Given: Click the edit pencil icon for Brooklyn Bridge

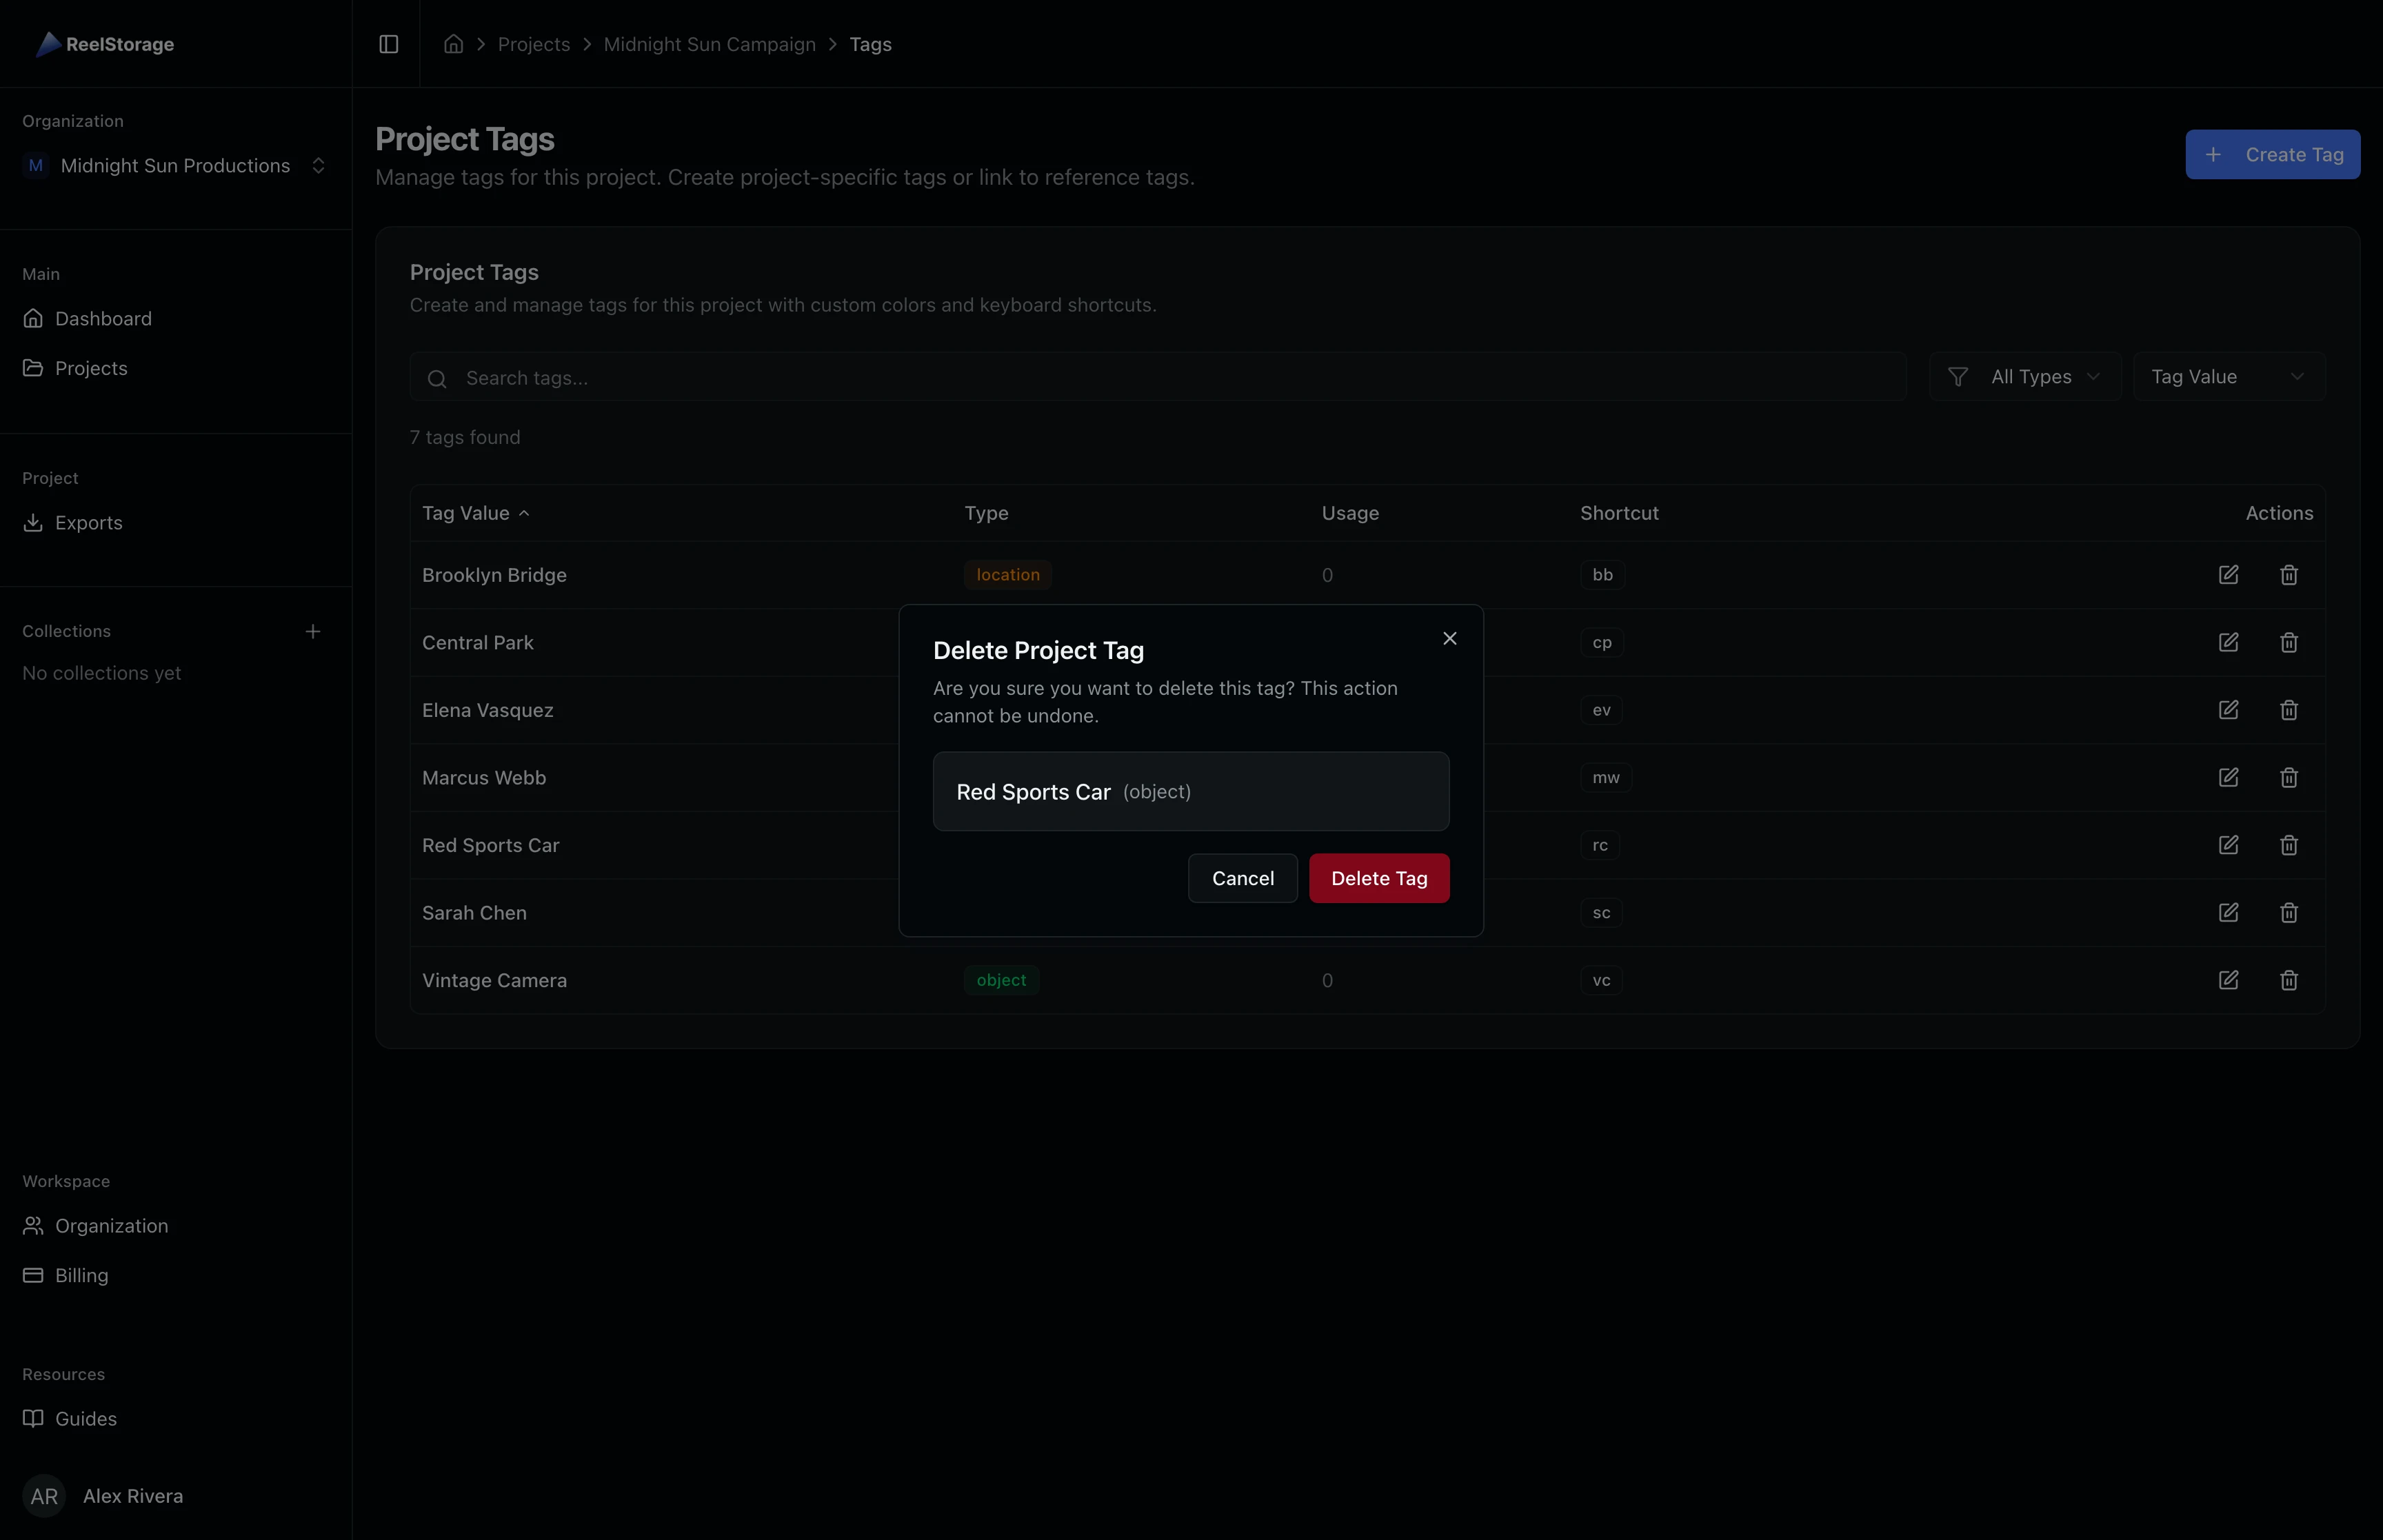Looking at the screenshot, I should pos(2229,575).
